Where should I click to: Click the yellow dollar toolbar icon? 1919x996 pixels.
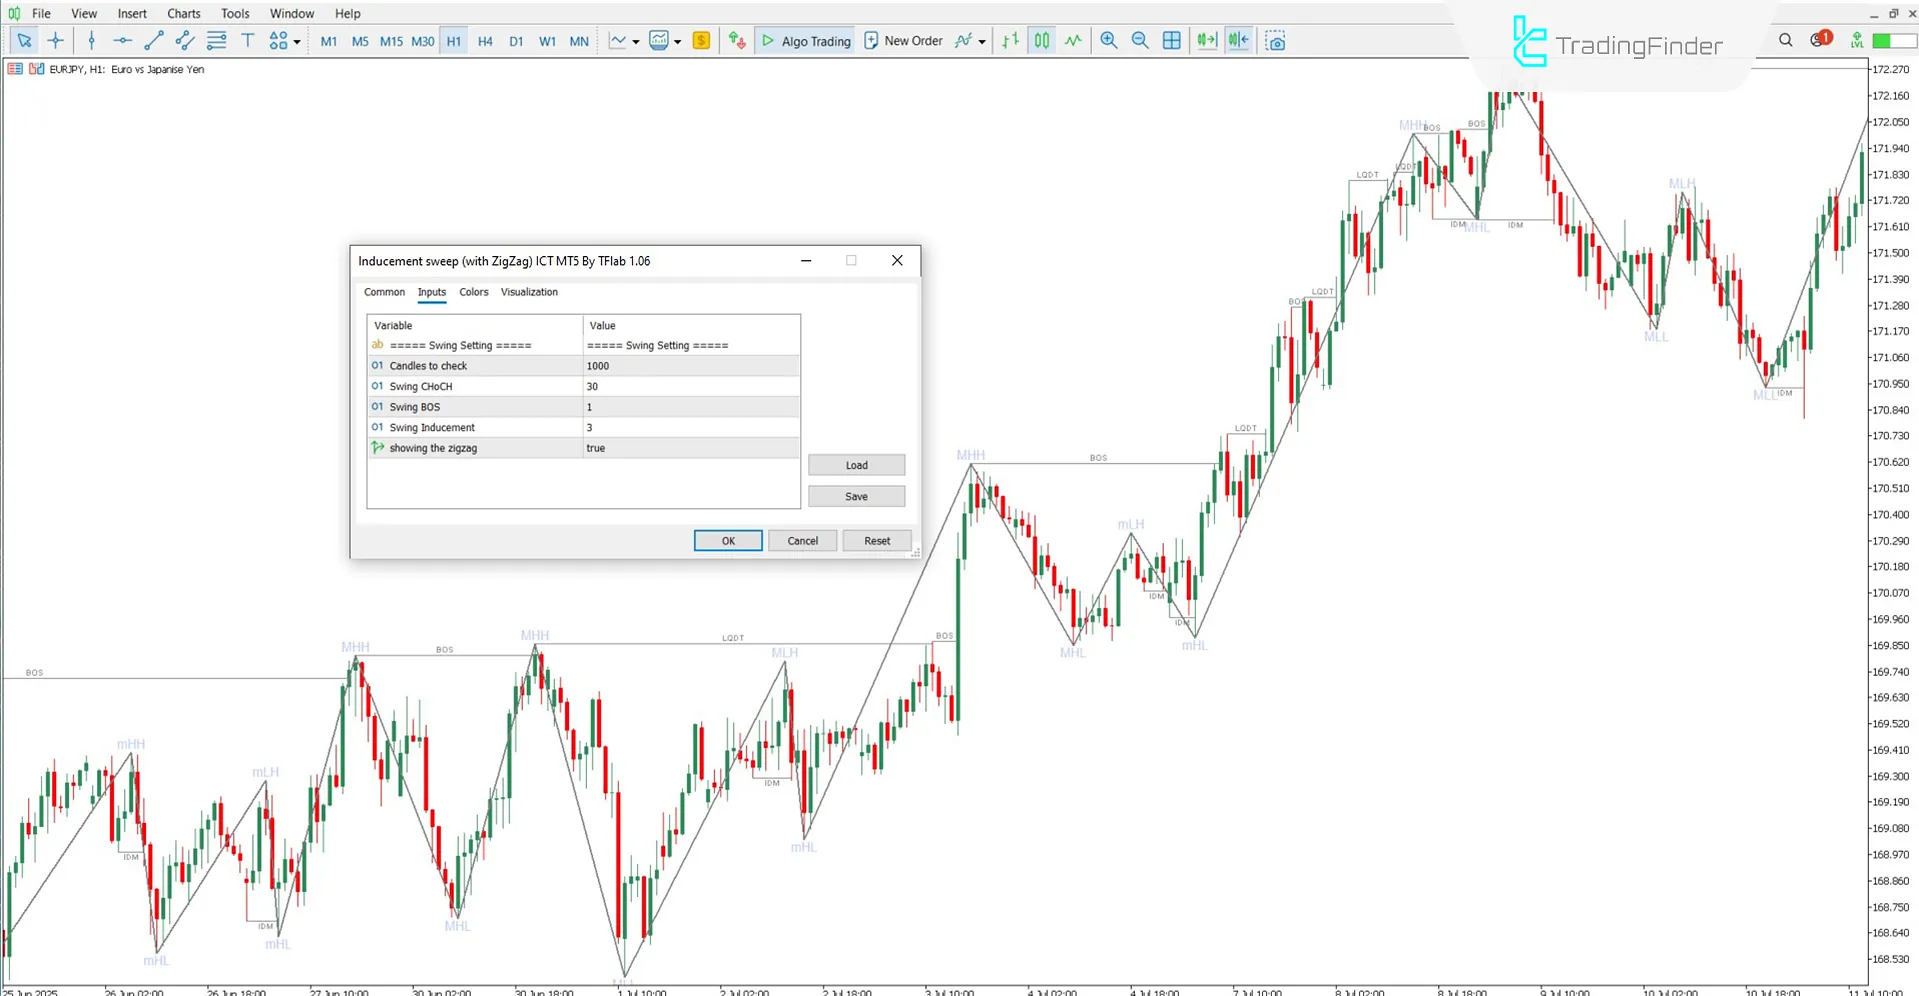click(701, 40)
